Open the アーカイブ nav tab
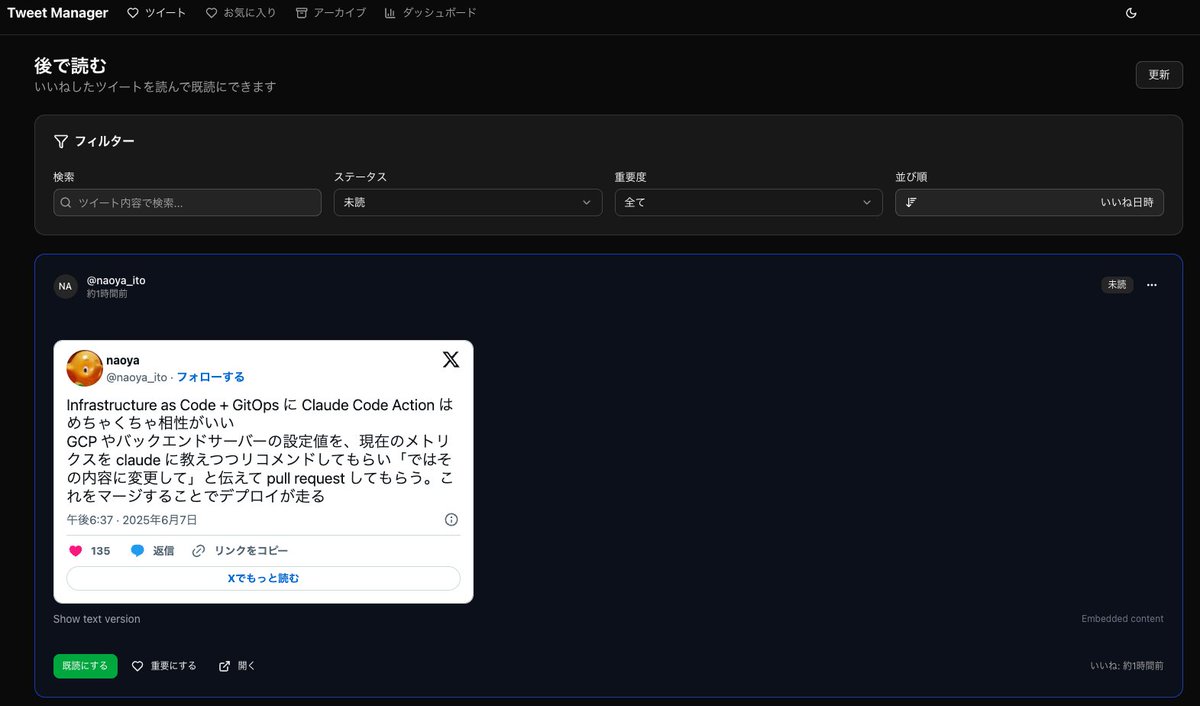The height and width of the screenshot is (706, 1200). [x=331, y=13]
